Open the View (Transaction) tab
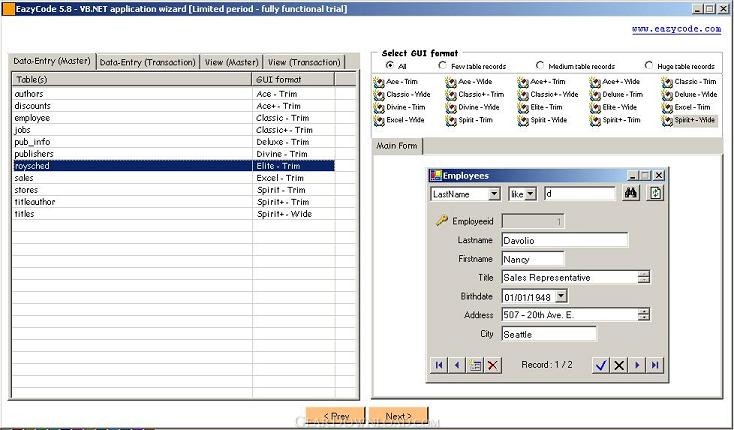Viewport: 734px width, 430px height. pos(304,62)
